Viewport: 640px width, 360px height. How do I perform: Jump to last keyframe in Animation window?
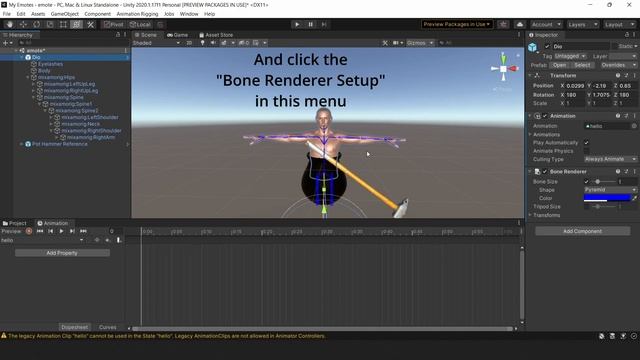(83, 231)
